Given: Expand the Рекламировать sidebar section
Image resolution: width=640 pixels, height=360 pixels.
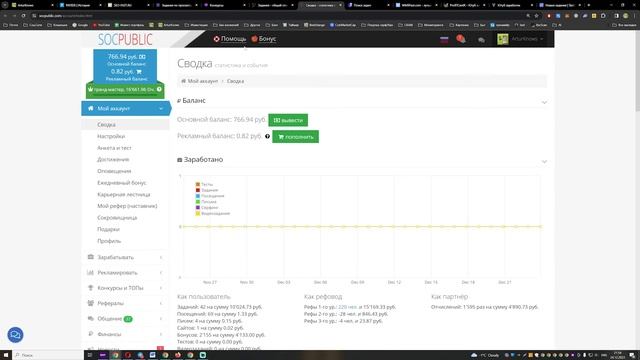Looking at the screenshot, I should click(125, 273).
